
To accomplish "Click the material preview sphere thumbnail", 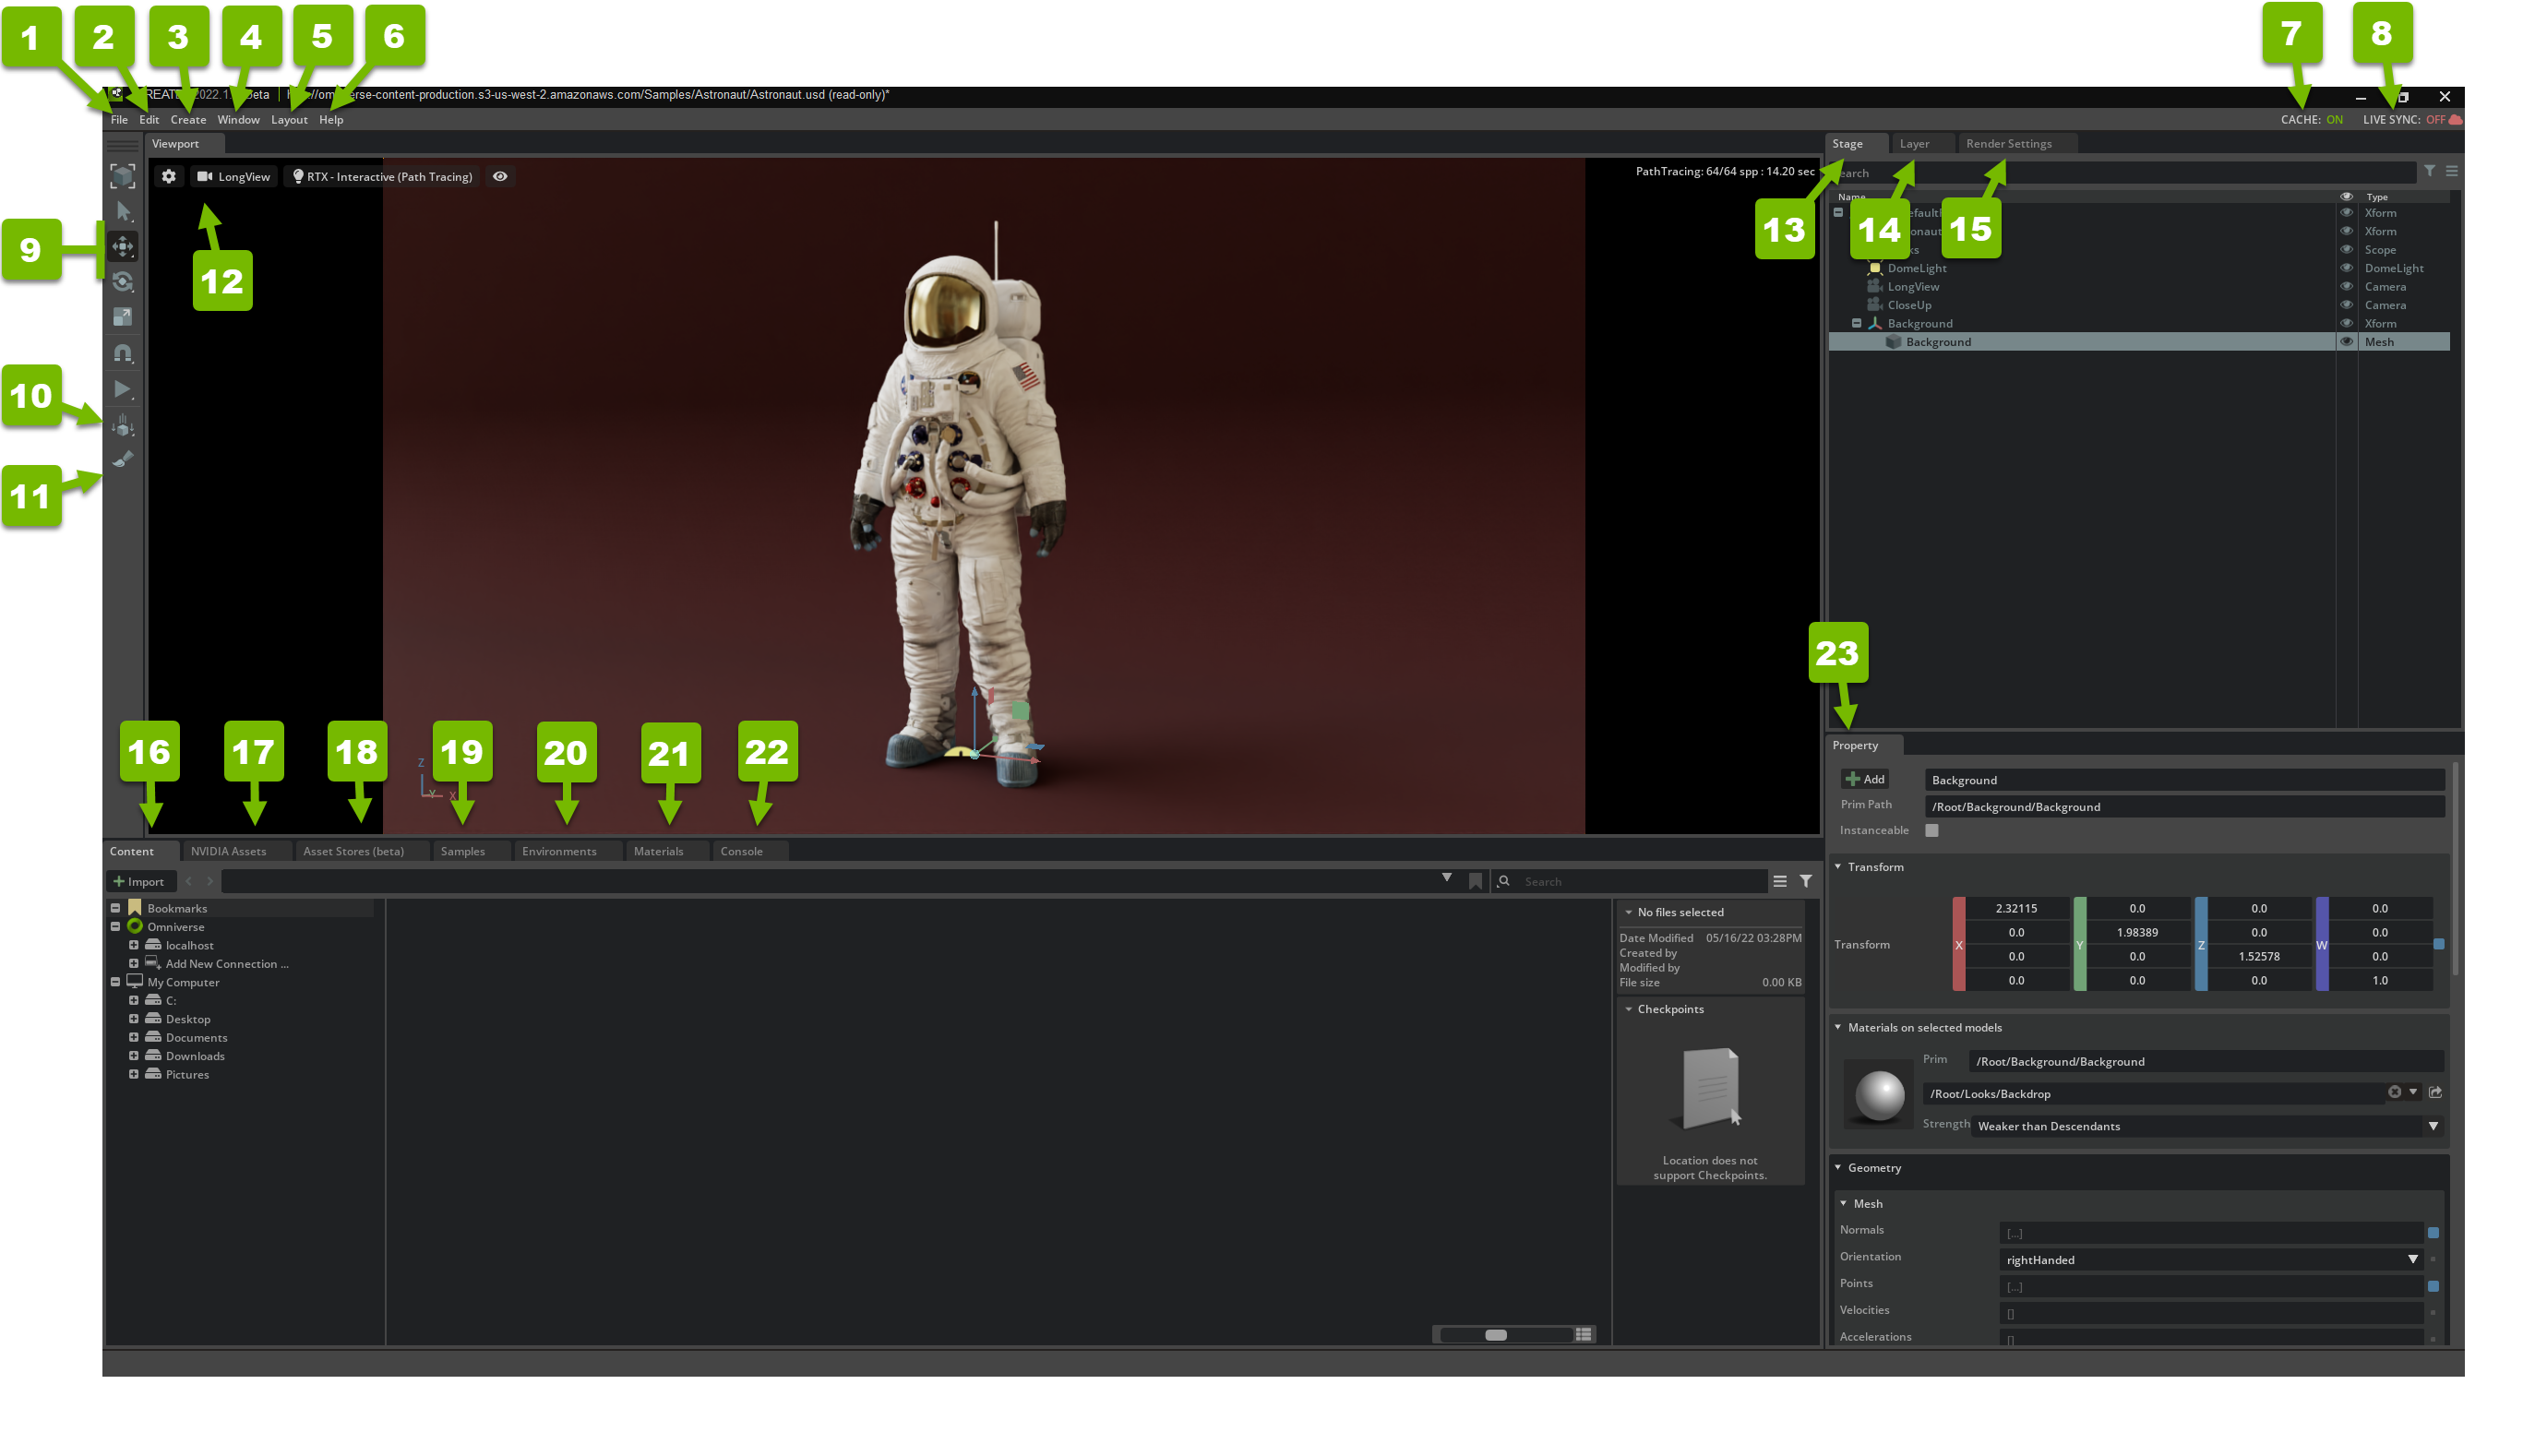I will tap(1880, 1094).
